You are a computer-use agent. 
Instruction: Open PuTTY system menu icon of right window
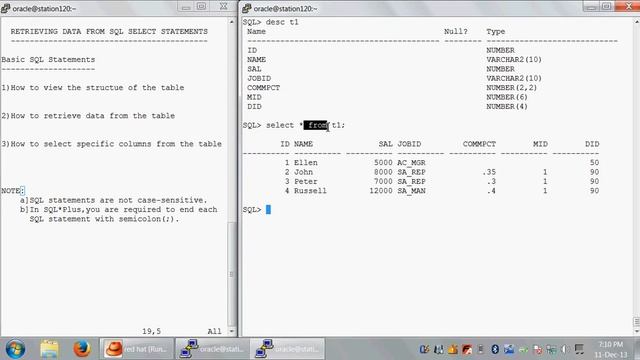247,8
